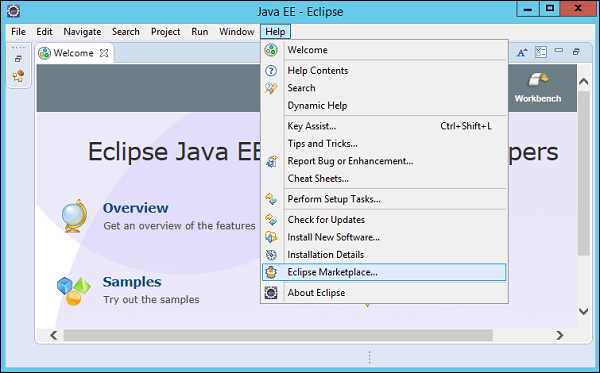Open the Window menu

coord(236,32)
